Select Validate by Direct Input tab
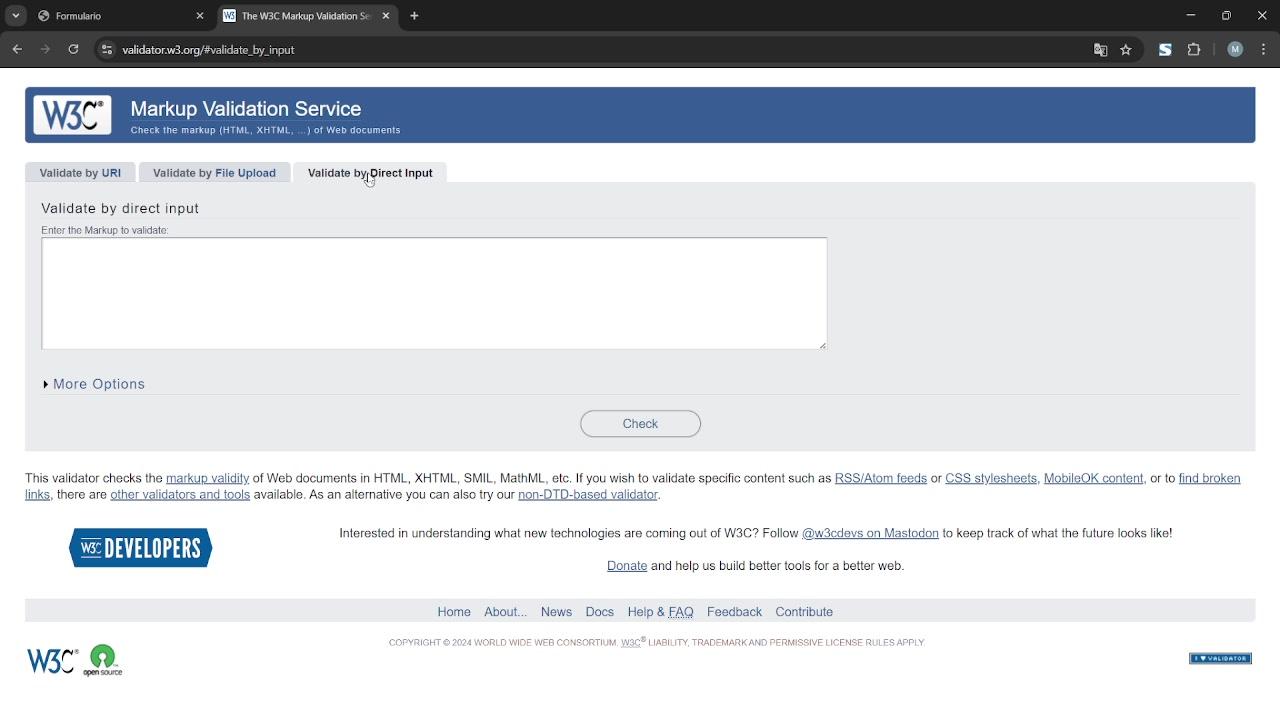Screen dimensions: 1280x720 pyautogui.click(x=370, y=173)
